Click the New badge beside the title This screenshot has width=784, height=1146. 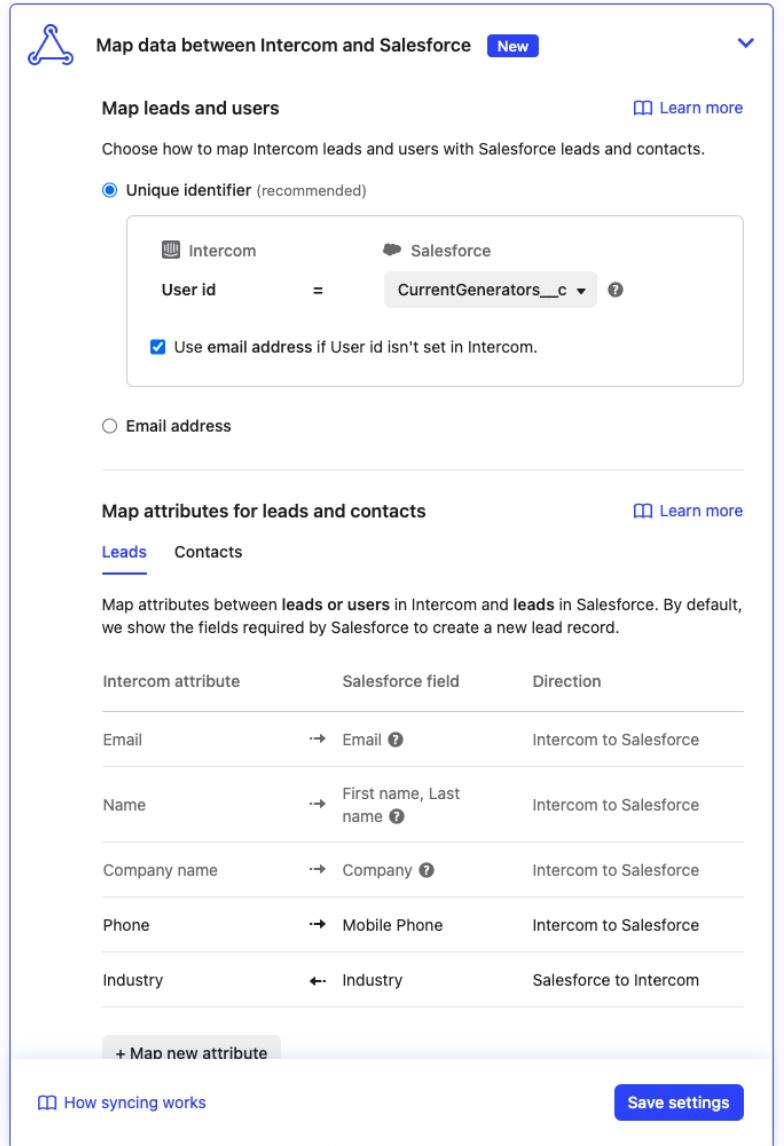(512, 46)
